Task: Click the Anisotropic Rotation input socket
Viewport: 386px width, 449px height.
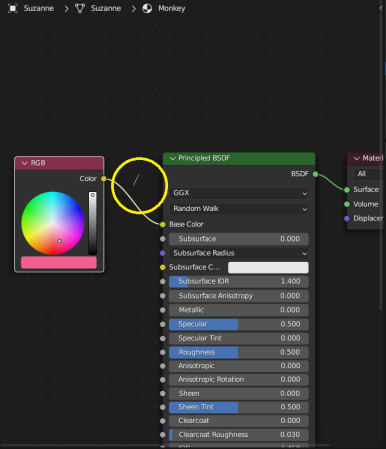Action: 163,380
